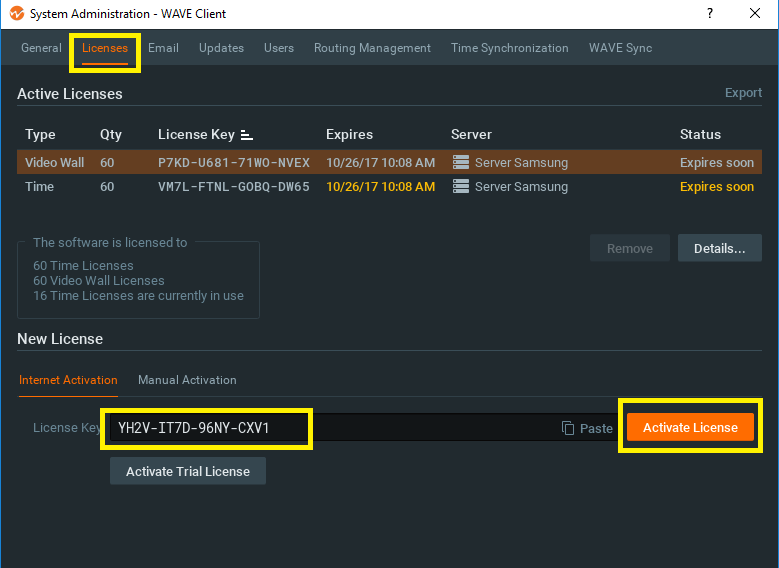Switch to the Manual Activation tab
The height and width of the screenshot is (568, 779).
pos(187,380)
